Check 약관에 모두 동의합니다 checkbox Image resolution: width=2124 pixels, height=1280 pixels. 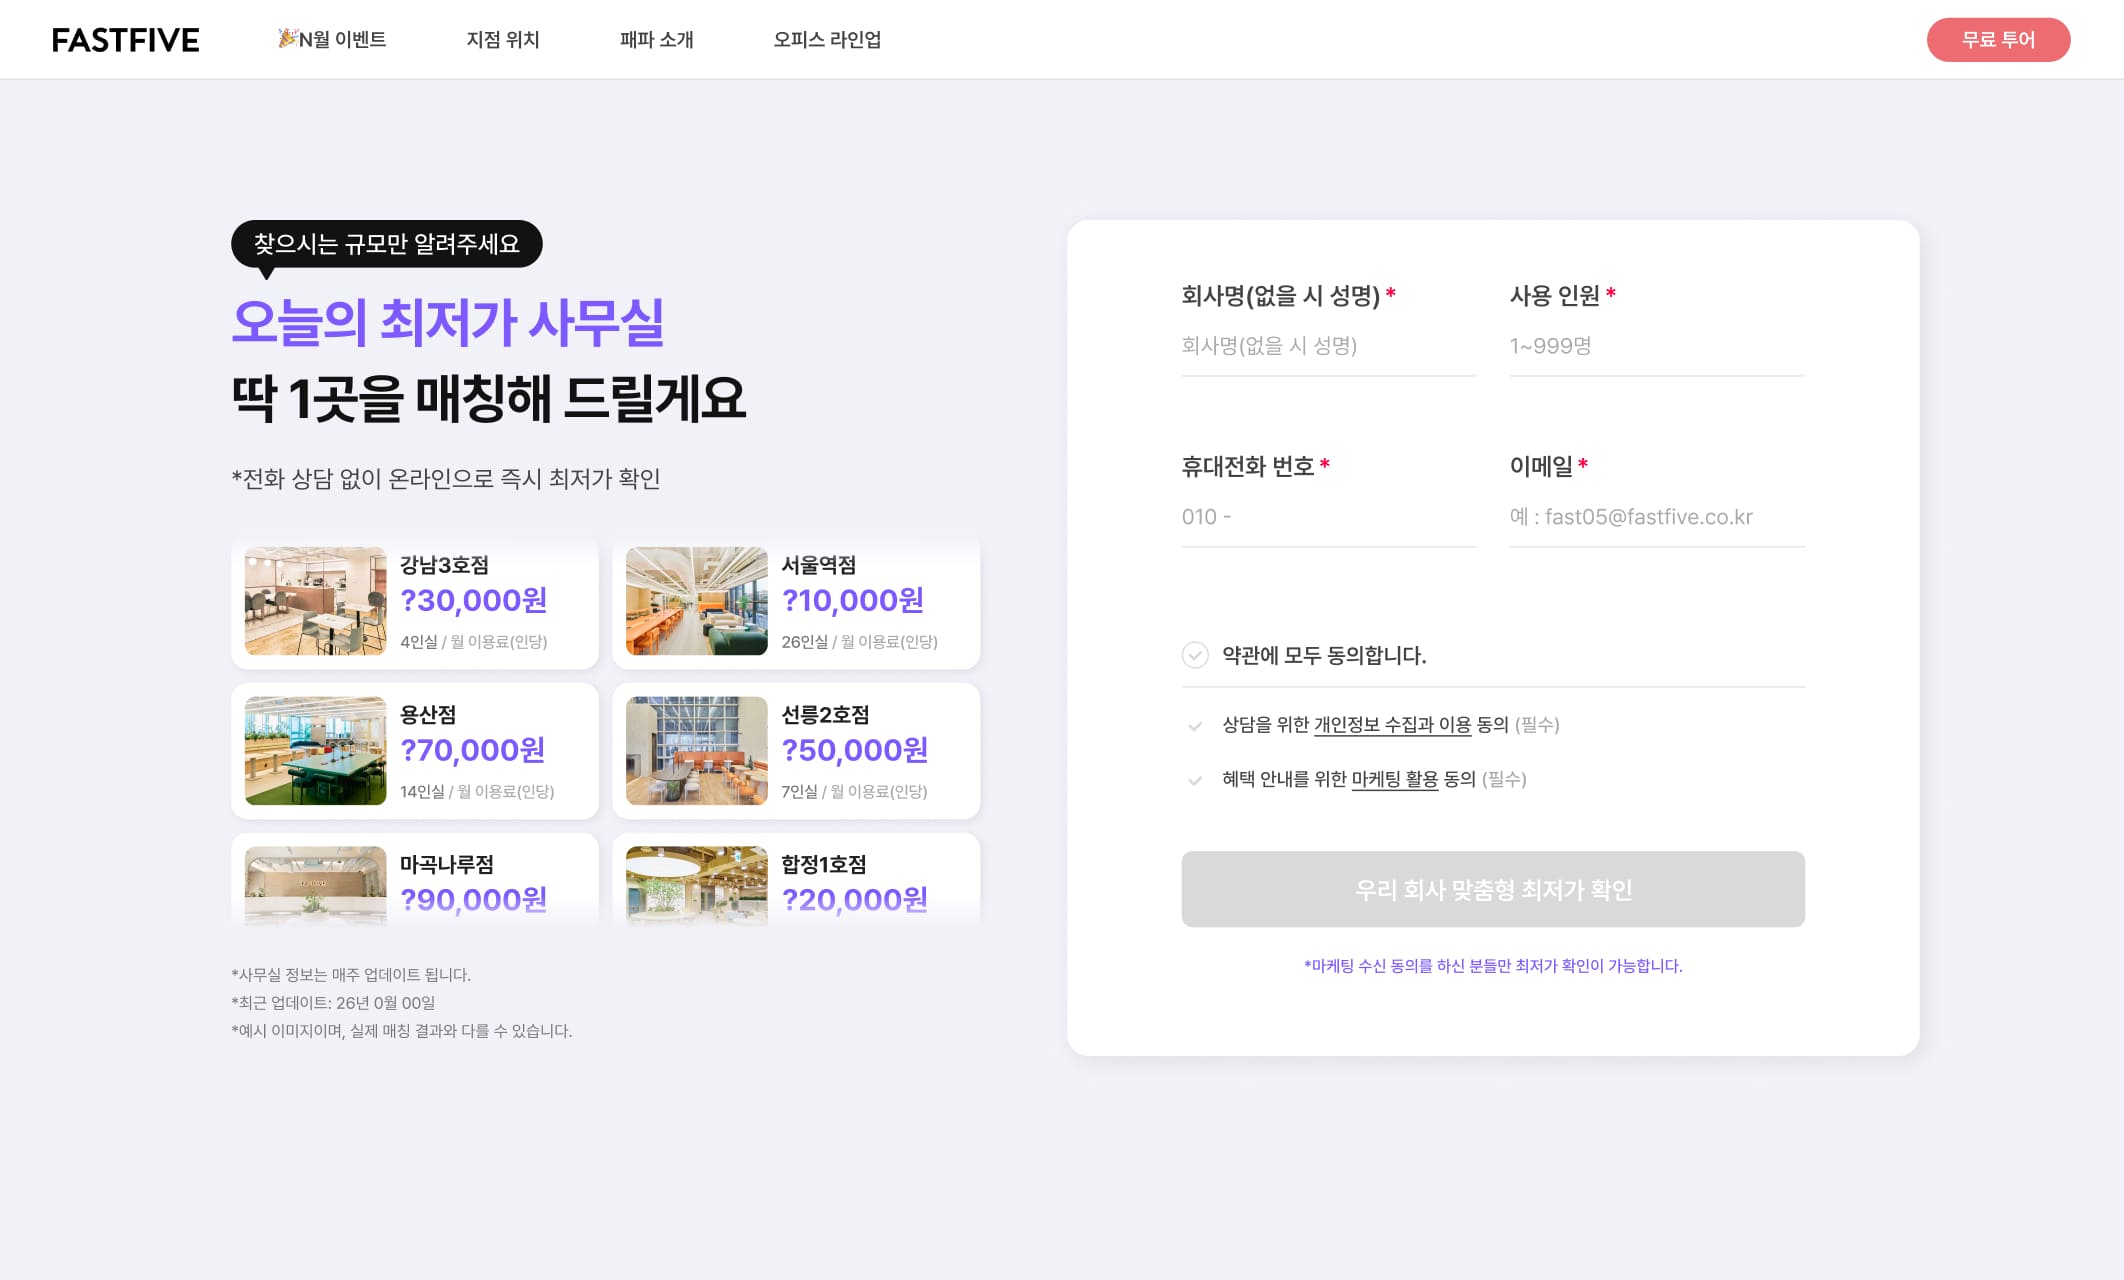pyautogui.click(x=1195, y=655)
